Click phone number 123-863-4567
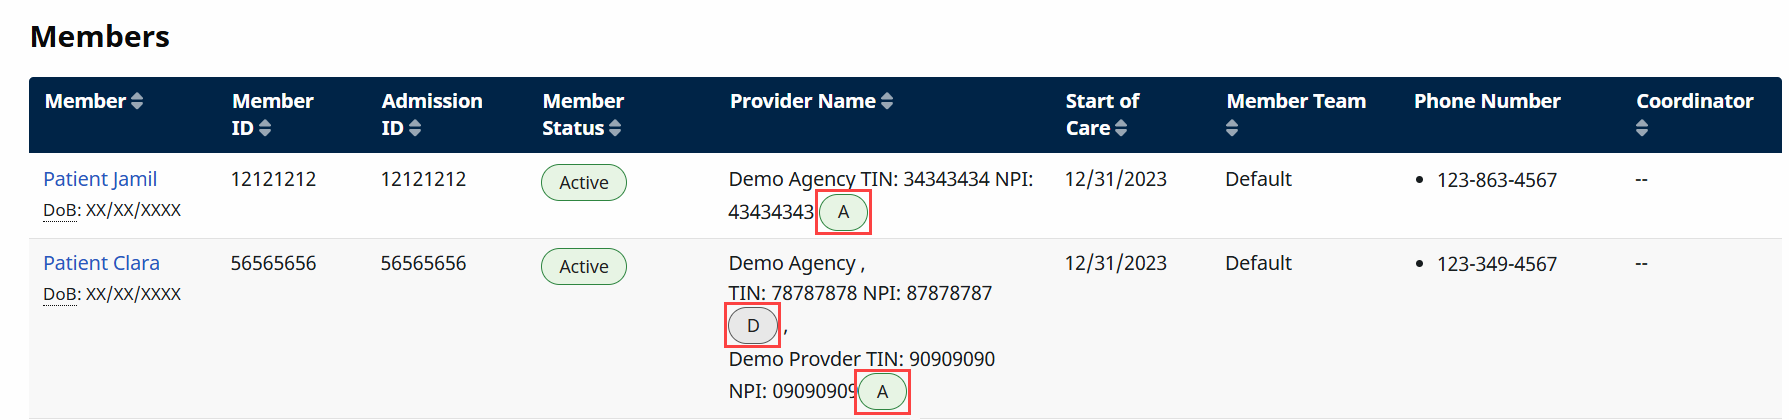1789x420 pixels. click(1496, 180)
